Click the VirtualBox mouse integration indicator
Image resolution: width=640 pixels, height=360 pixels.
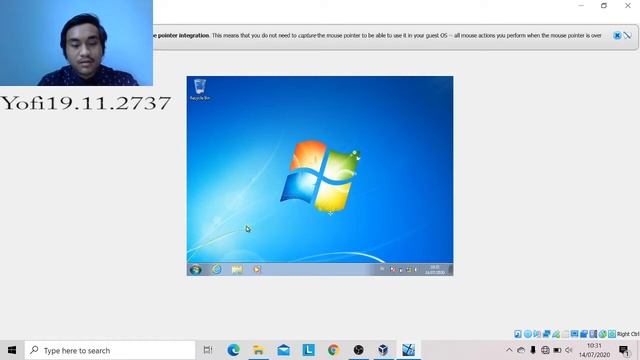pyautogui.click(x=602, y=334)
